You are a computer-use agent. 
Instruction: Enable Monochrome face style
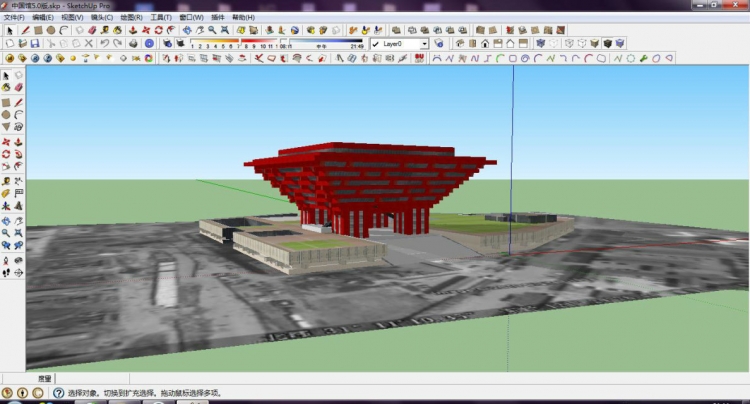[x=620, y=44]
